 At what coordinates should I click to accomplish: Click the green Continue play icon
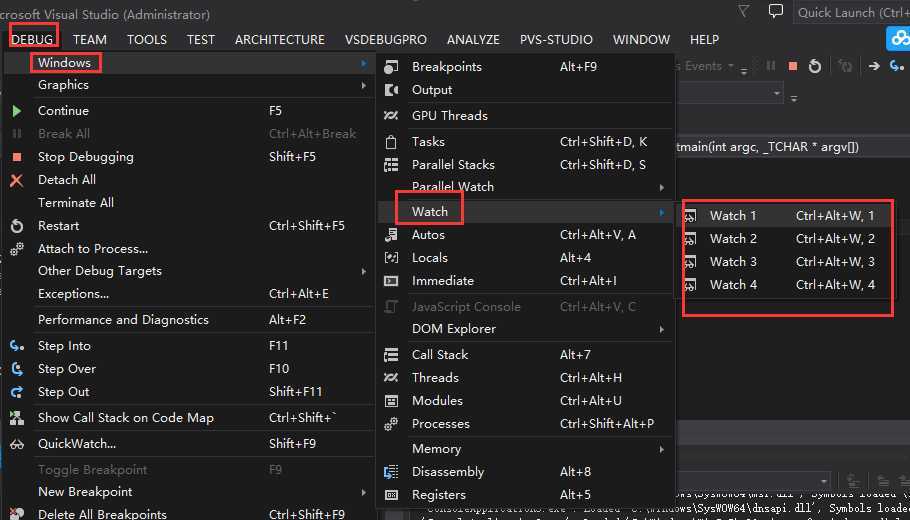click(17, 111)
